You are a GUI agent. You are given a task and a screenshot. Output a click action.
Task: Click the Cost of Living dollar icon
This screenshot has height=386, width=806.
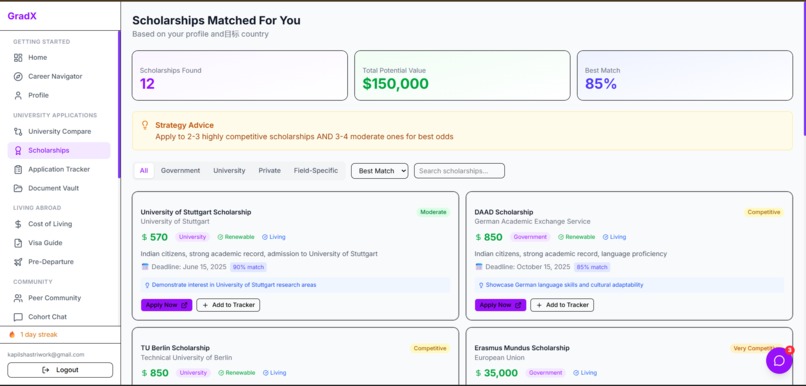pyautogui.click(x=18, y=224)
